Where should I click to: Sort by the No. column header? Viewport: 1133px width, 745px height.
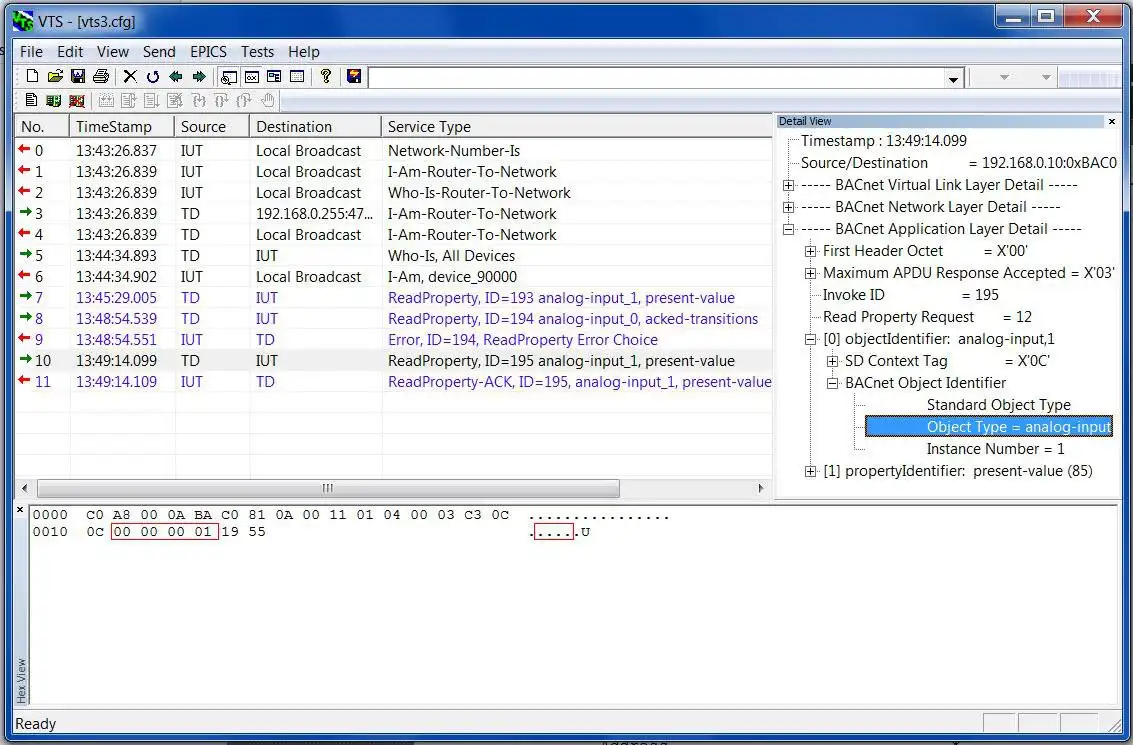(42, 126)
